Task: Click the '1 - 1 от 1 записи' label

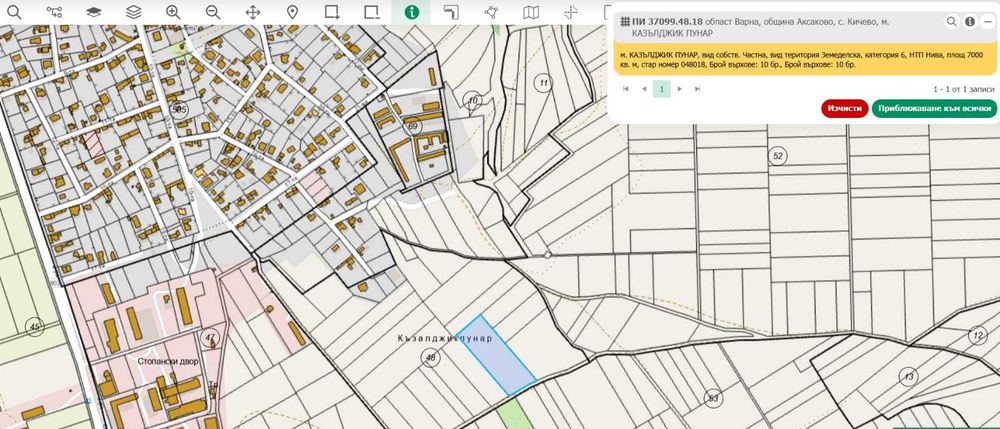Action: click(963, 89)
